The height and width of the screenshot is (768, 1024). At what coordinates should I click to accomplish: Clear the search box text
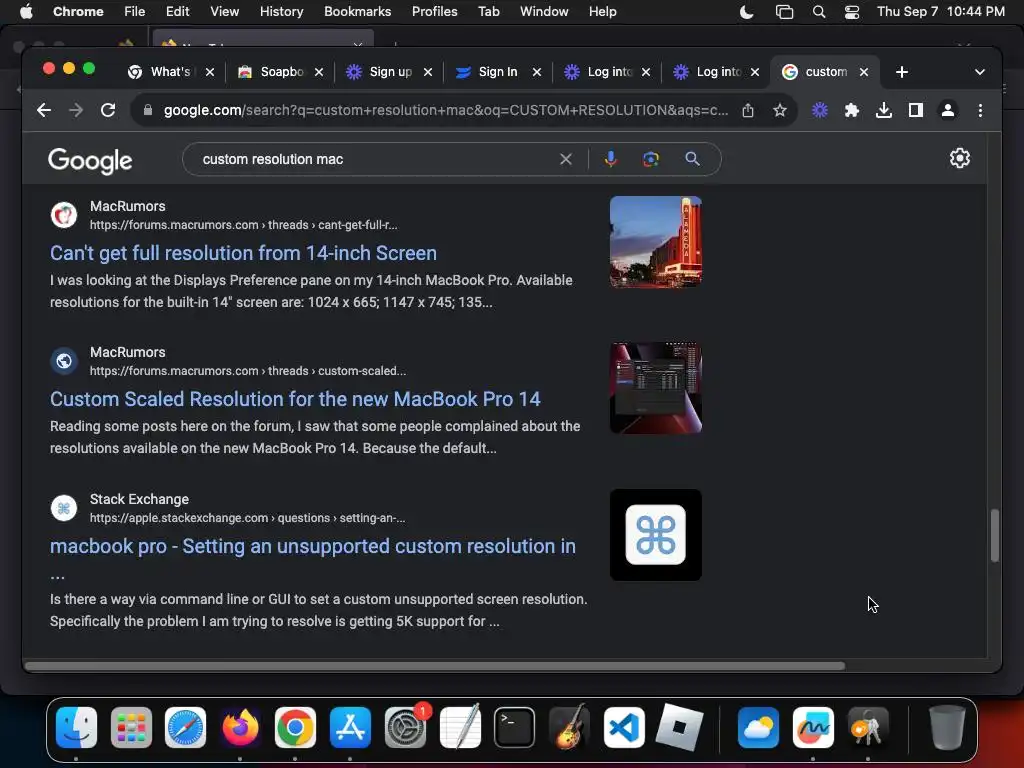tap(566, 159)
